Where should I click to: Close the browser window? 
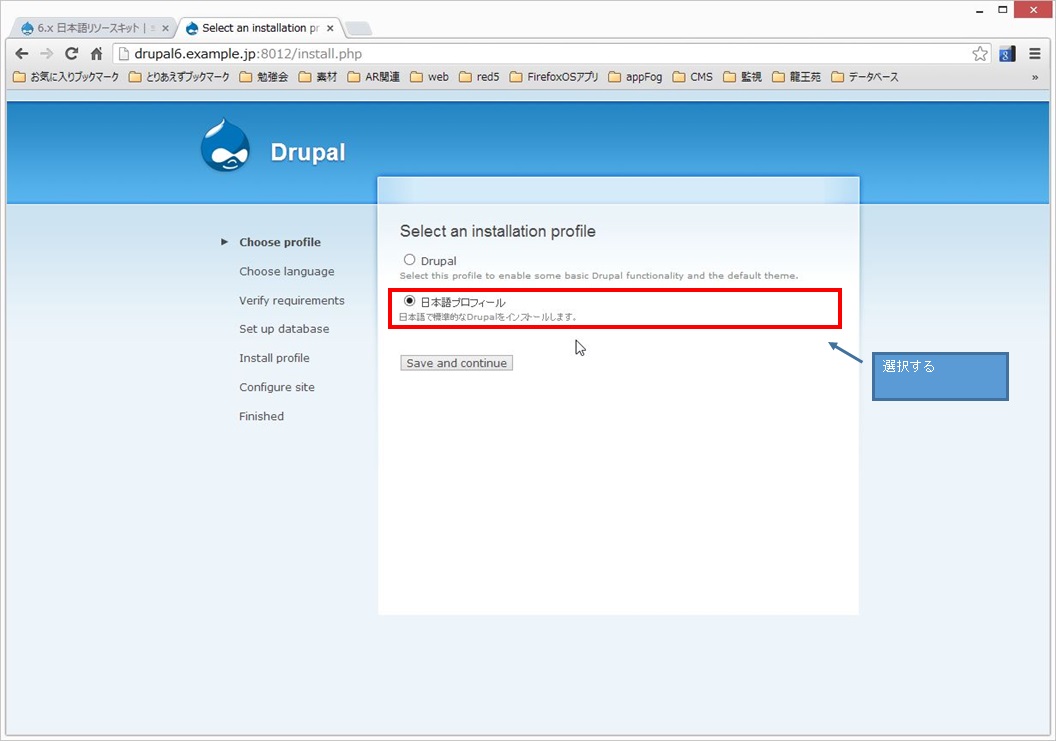1034,10
